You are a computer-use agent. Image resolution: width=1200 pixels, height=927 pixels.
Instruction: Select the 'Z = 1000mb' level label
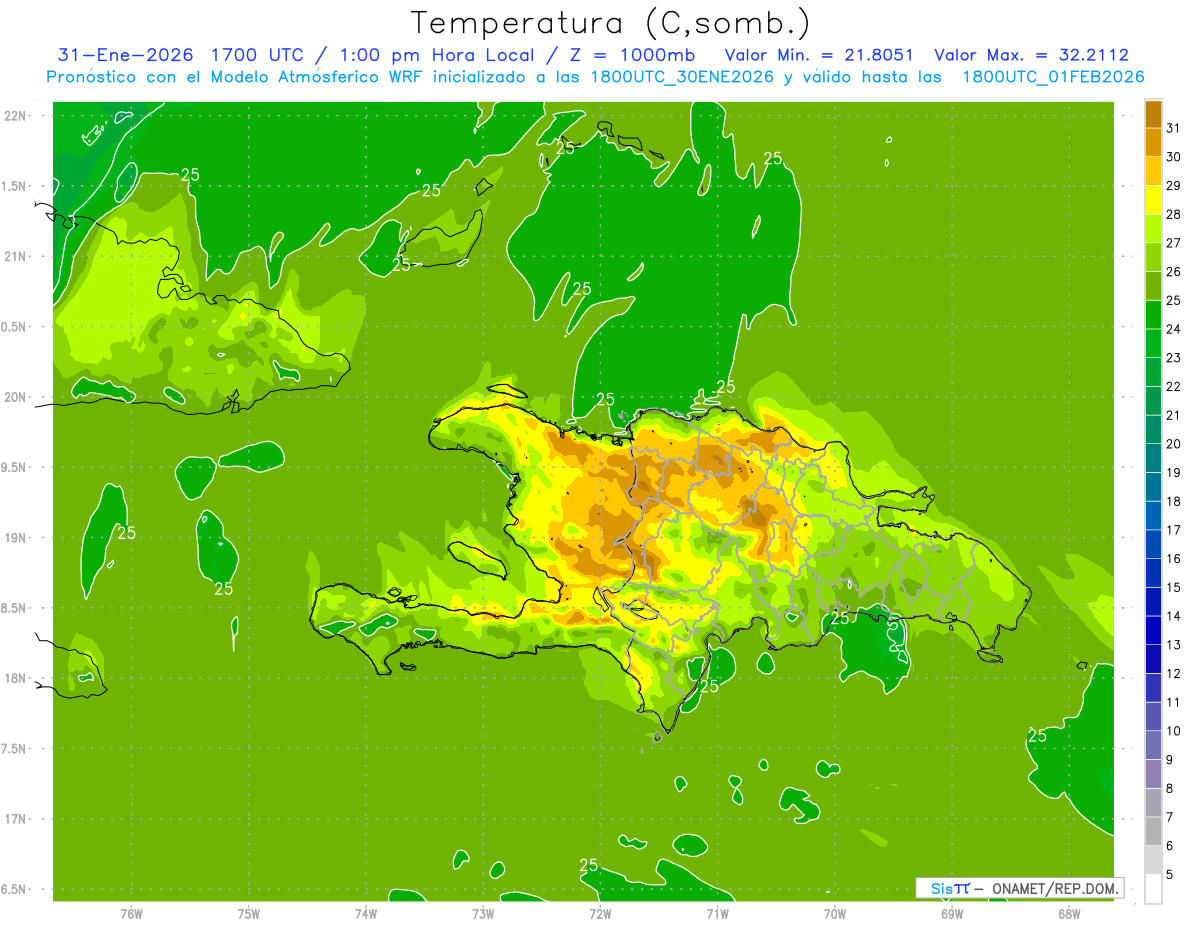tap(635, 55)
